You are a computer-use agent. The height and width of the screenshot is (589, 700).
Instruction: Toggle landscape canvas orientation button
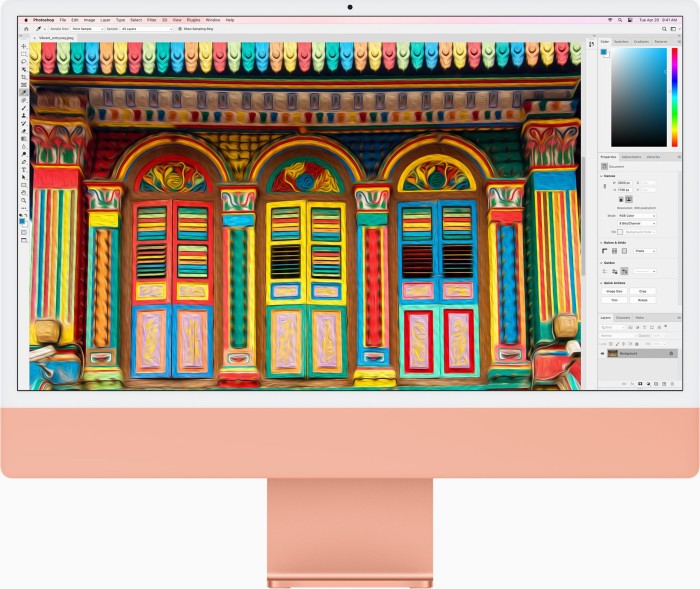click(628, 199)
